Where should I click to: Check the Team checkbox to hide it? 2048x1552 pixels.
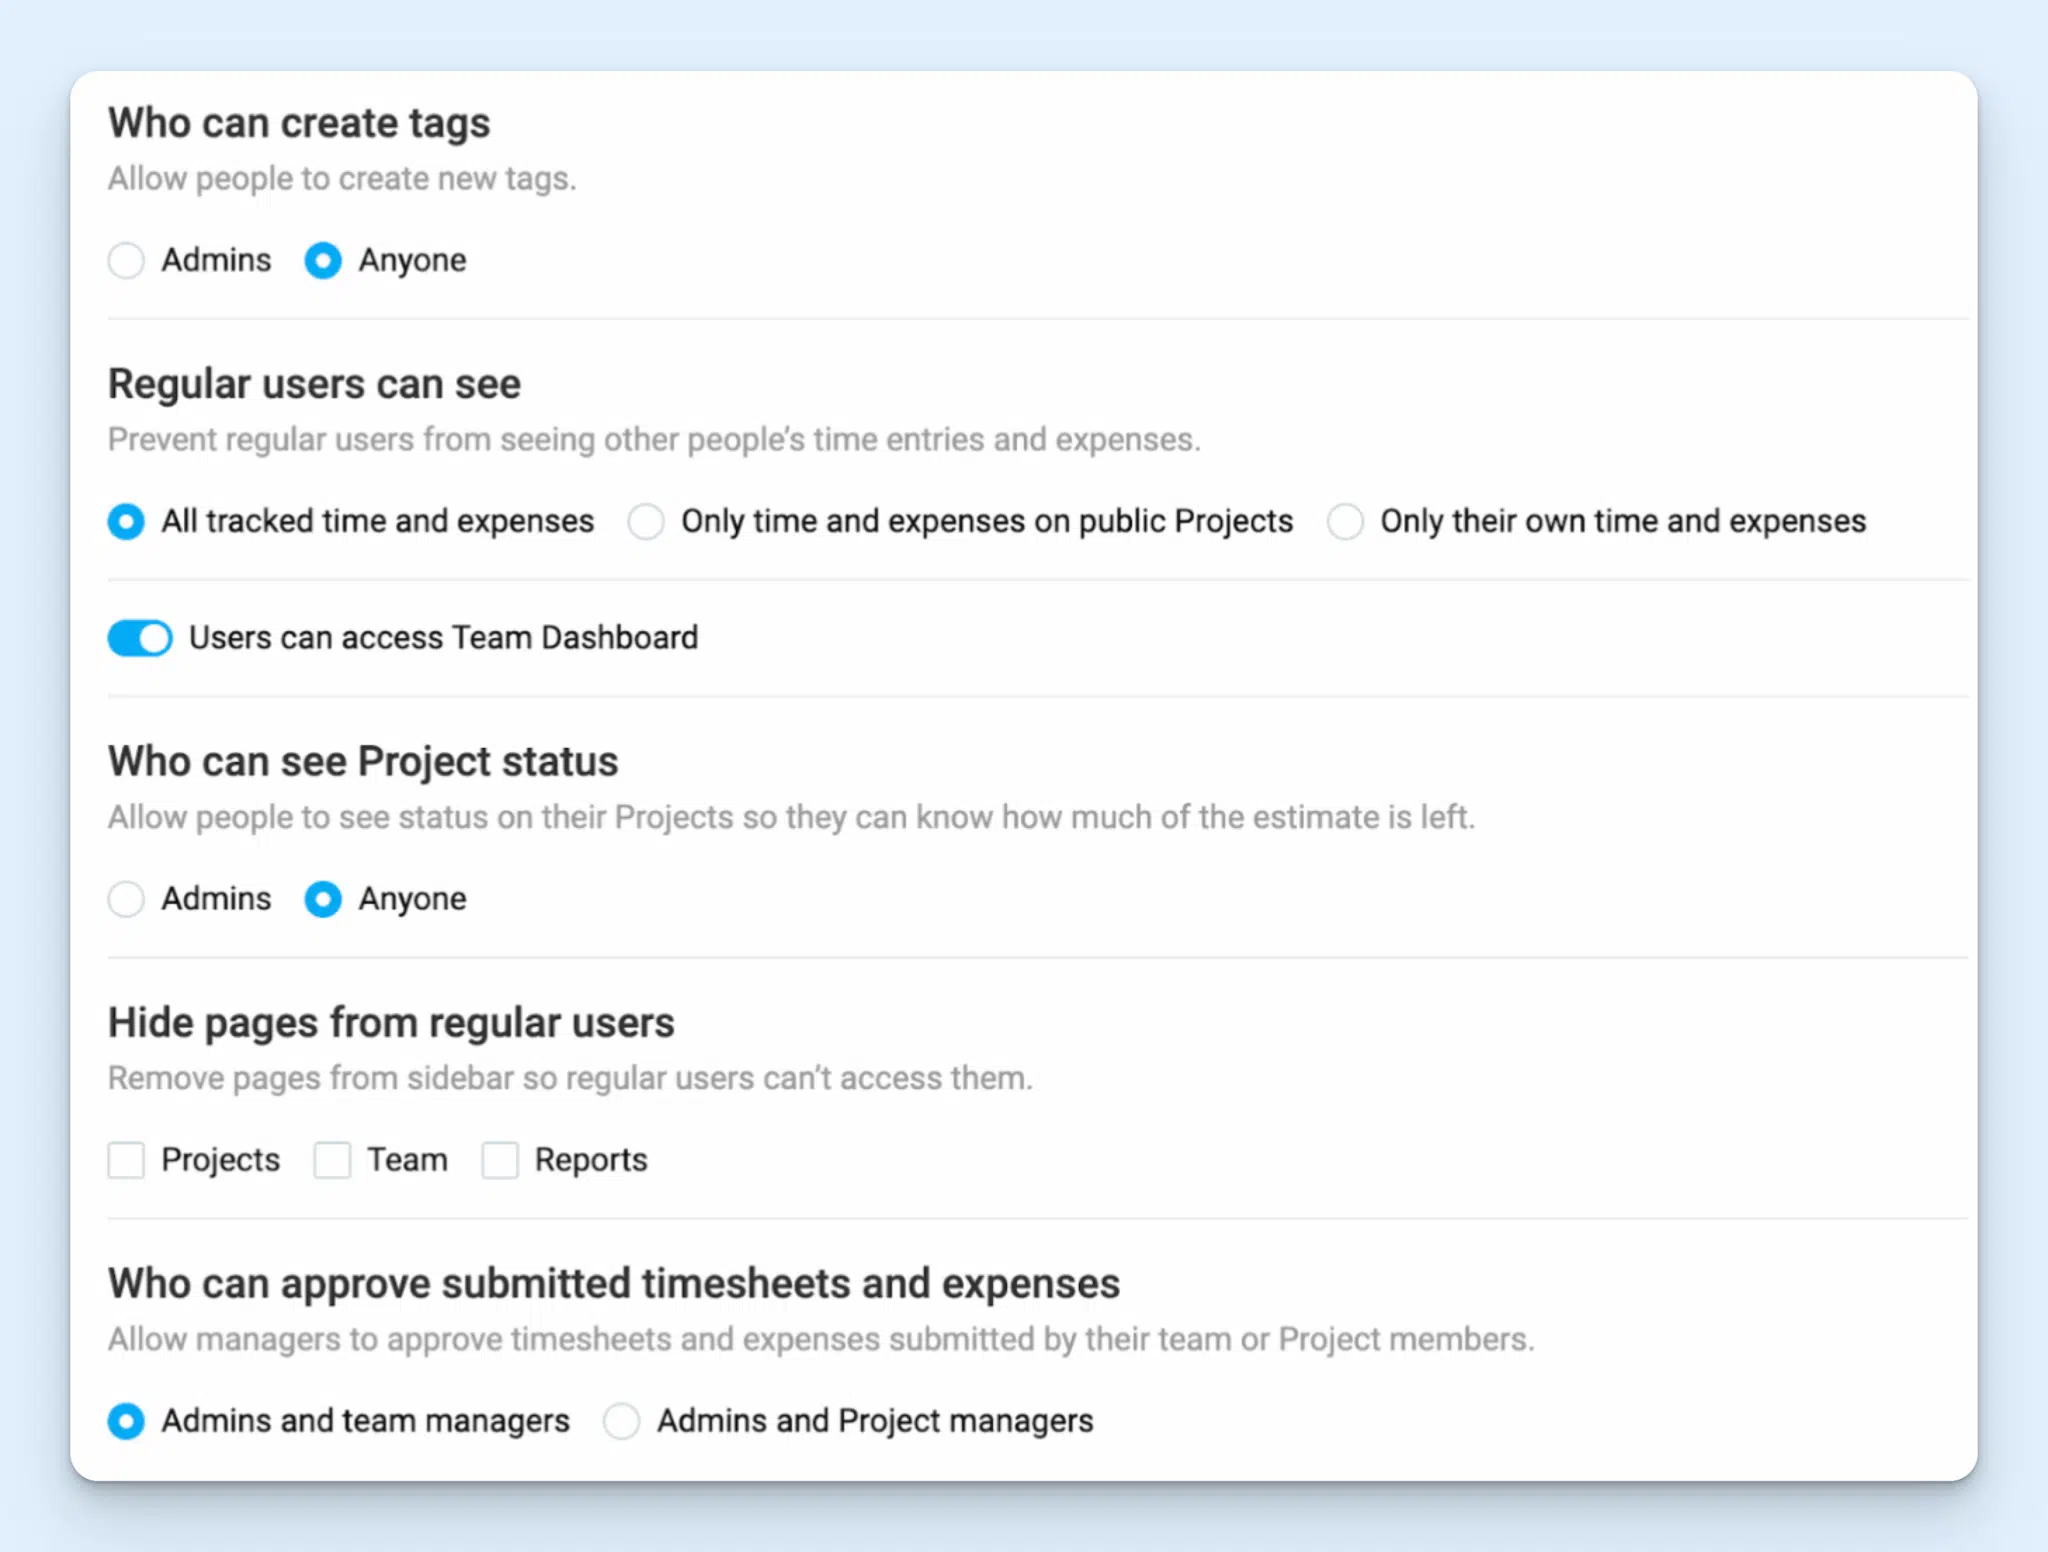click(x=333, y=1160)
